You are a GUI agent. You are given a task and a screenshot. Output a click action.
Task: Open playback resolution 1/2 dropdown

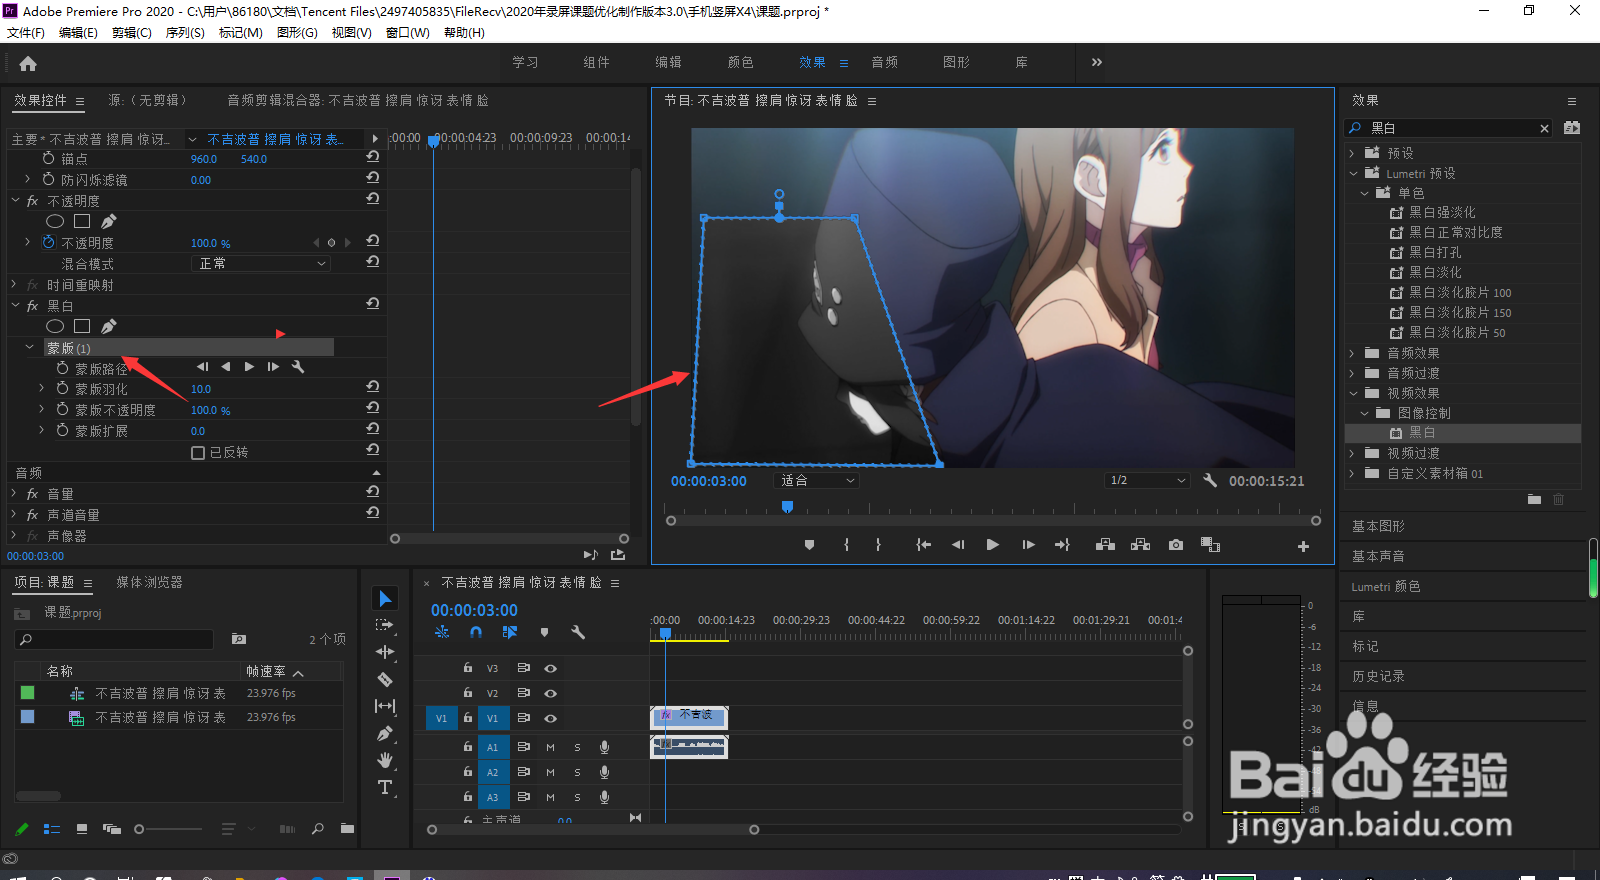click(1147, 481)
